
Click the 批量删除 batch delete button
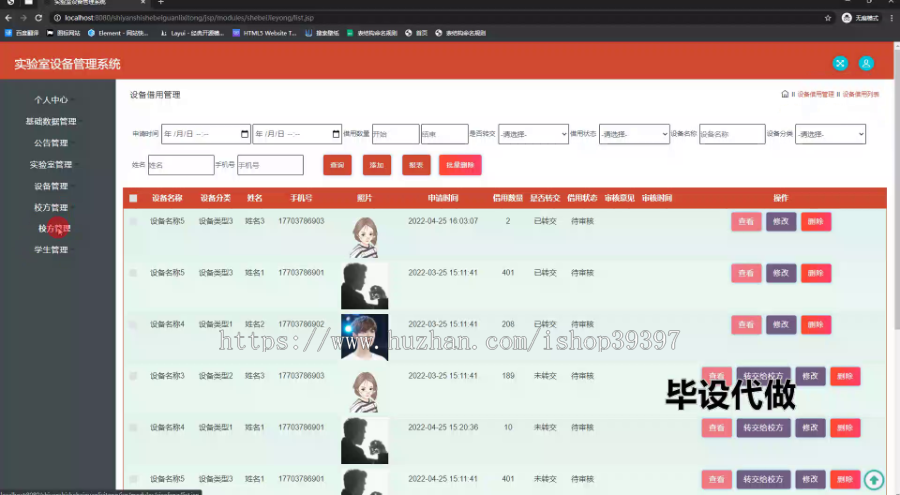click(x=460, y=165)
